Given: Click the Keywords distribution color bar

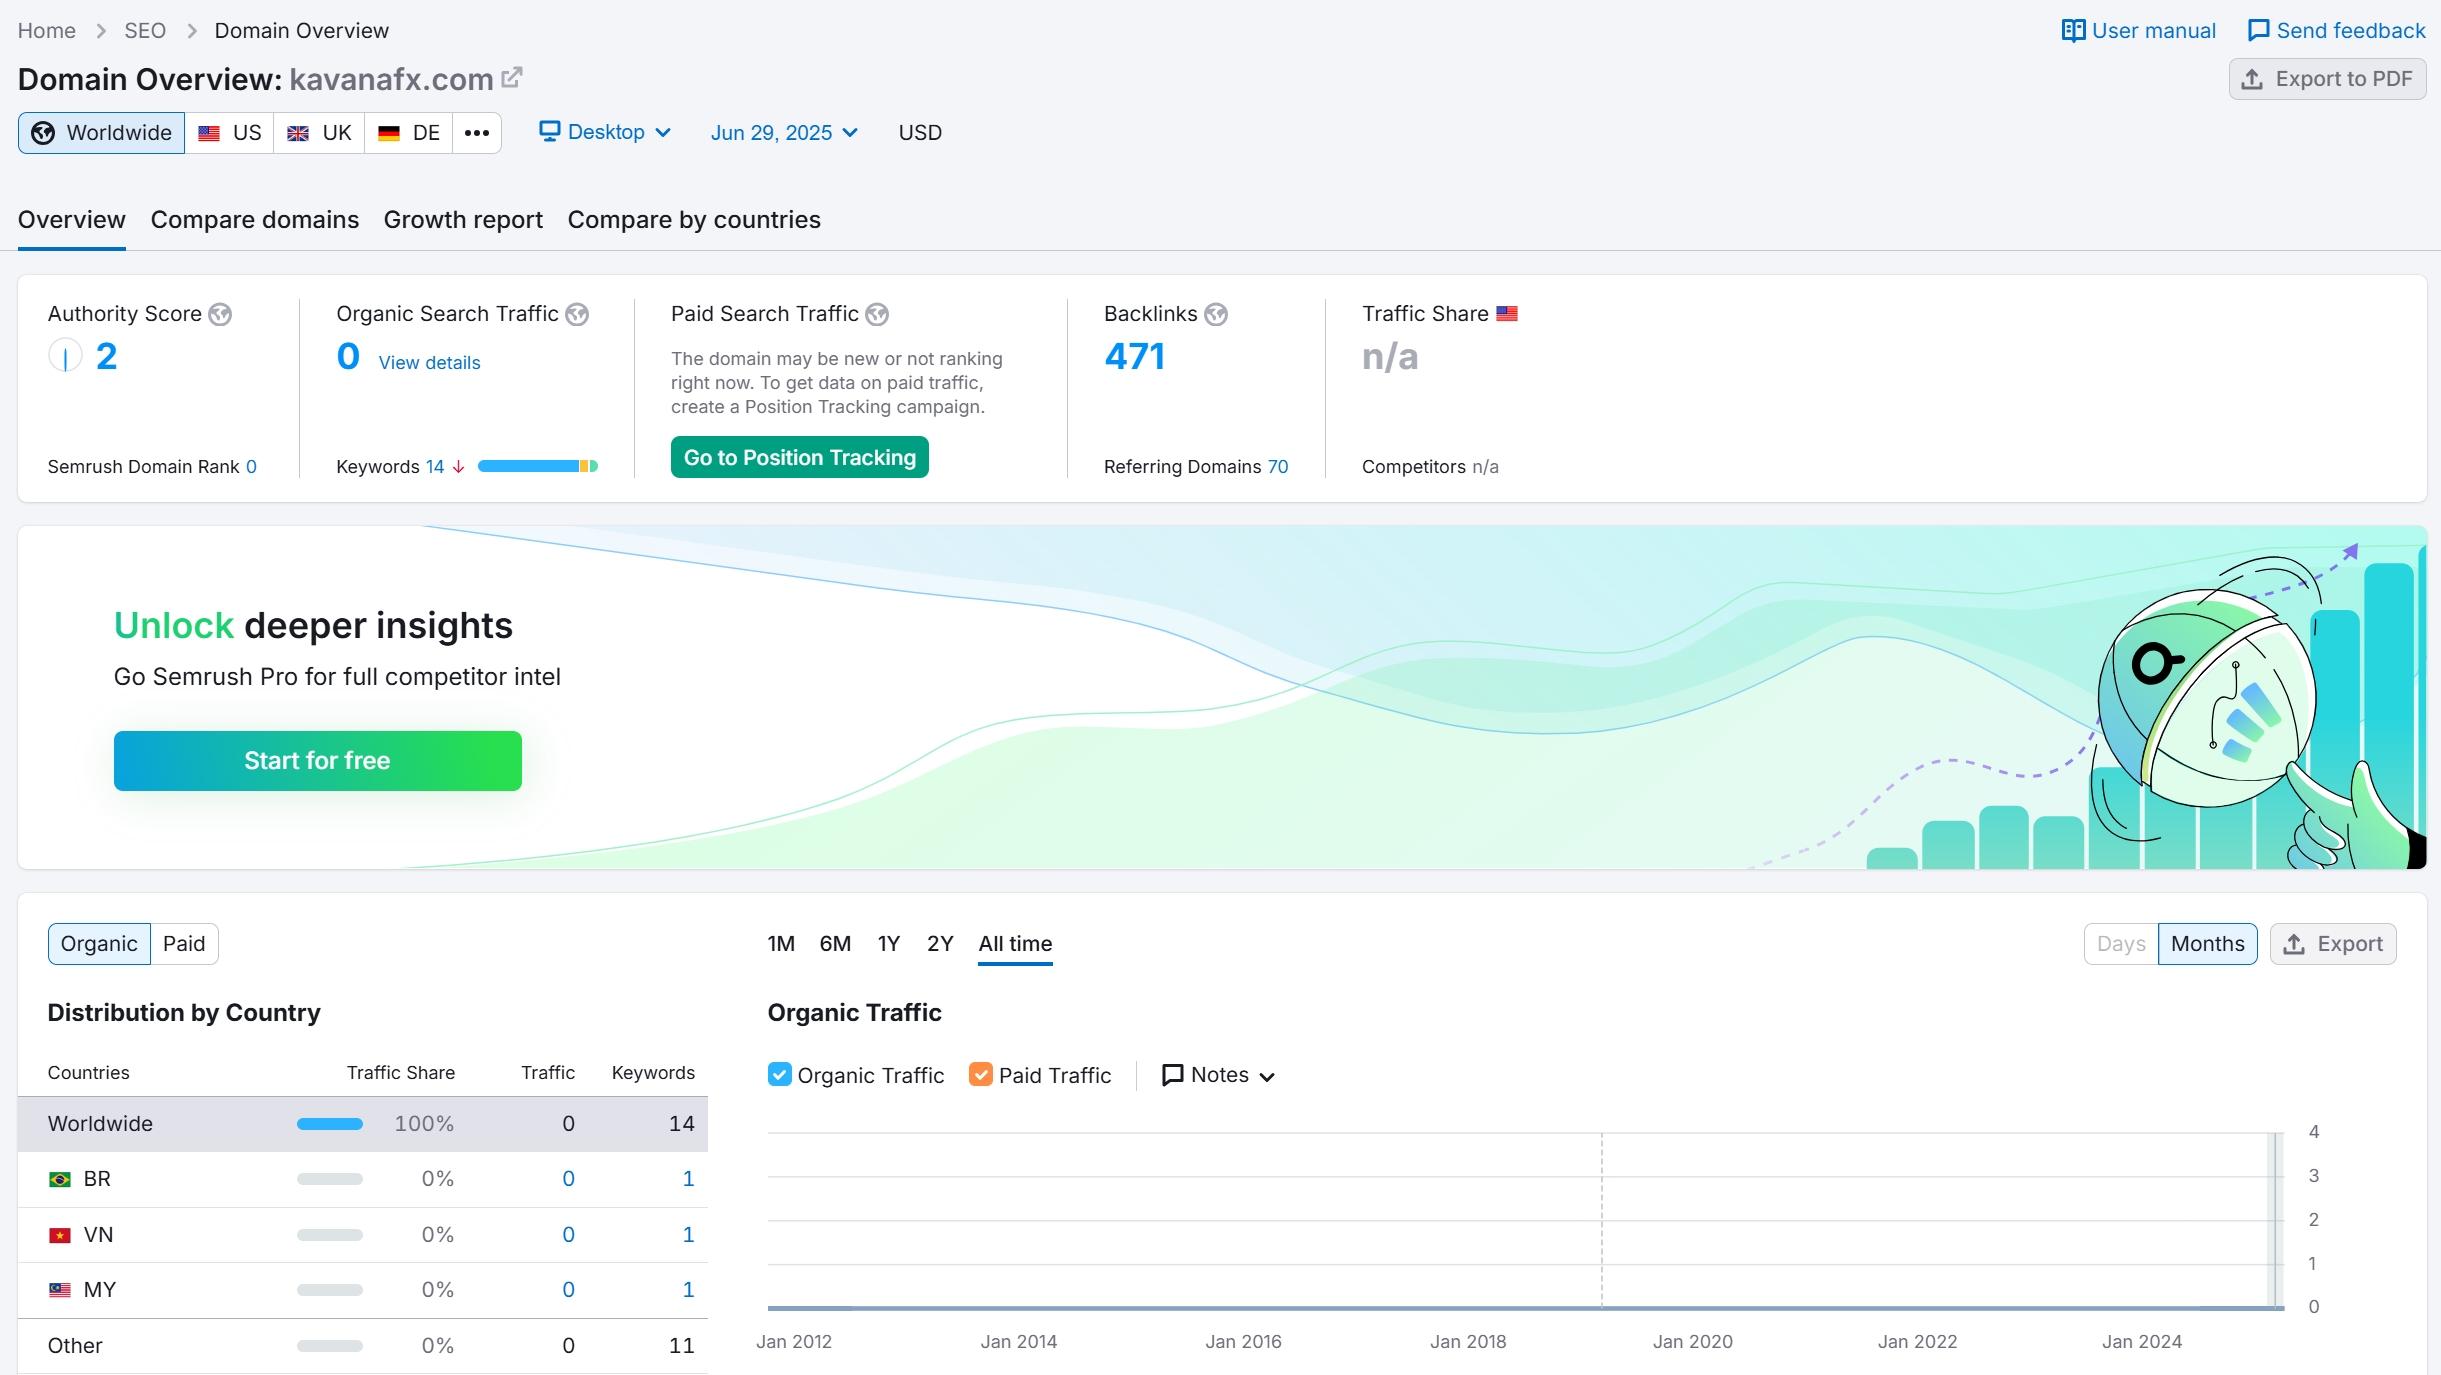Looking at the screenshot, I should [538, 466].
